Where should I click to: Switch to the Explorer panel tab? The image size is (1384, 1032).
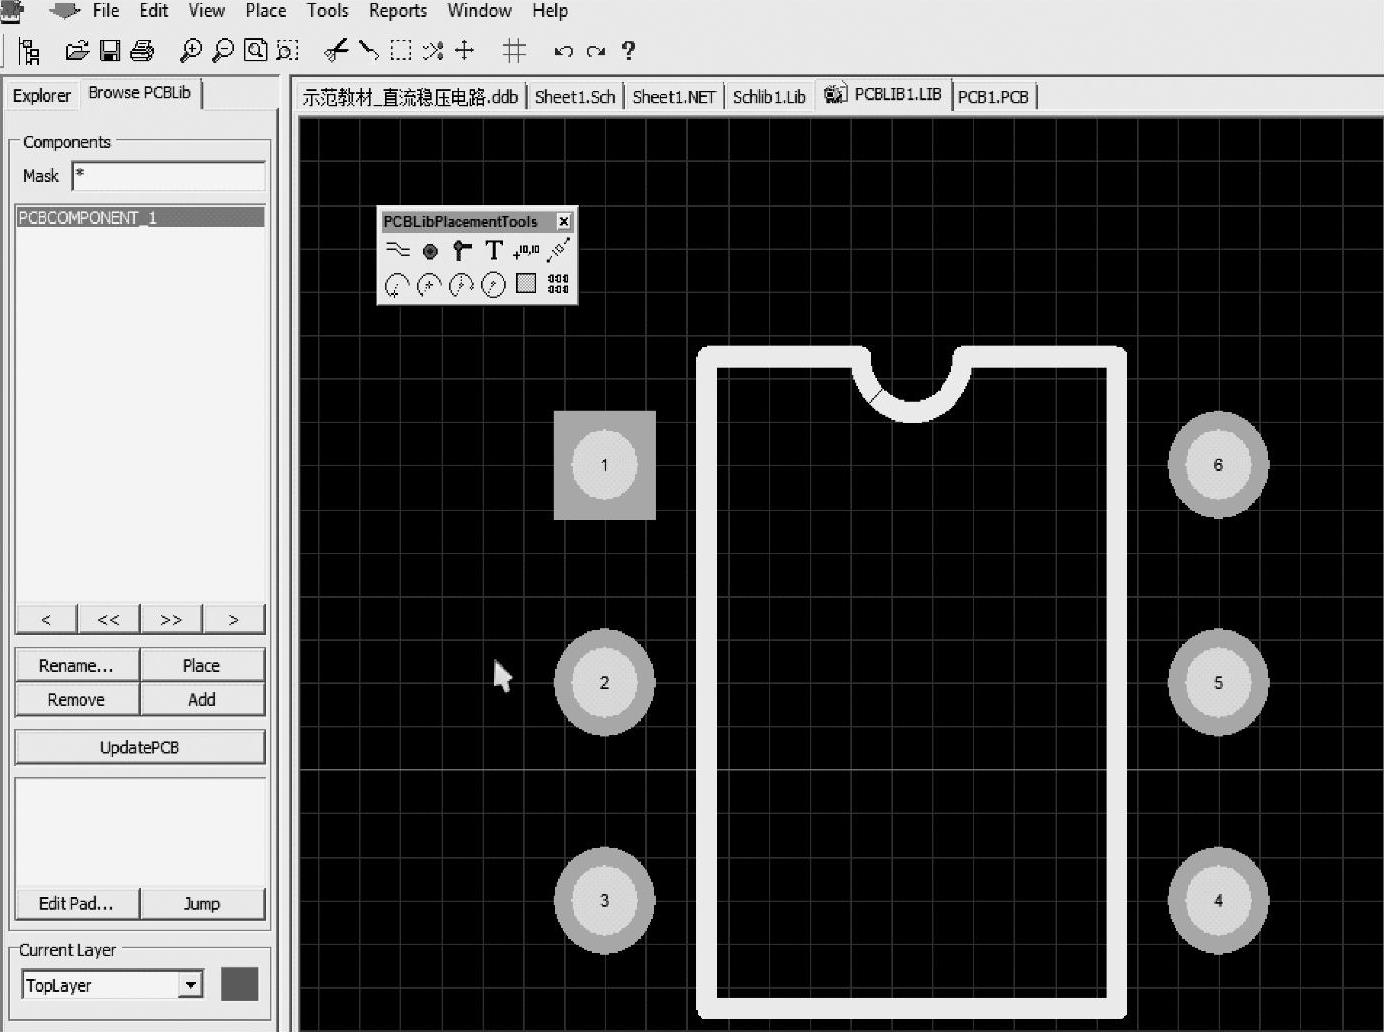pos(41,96)
